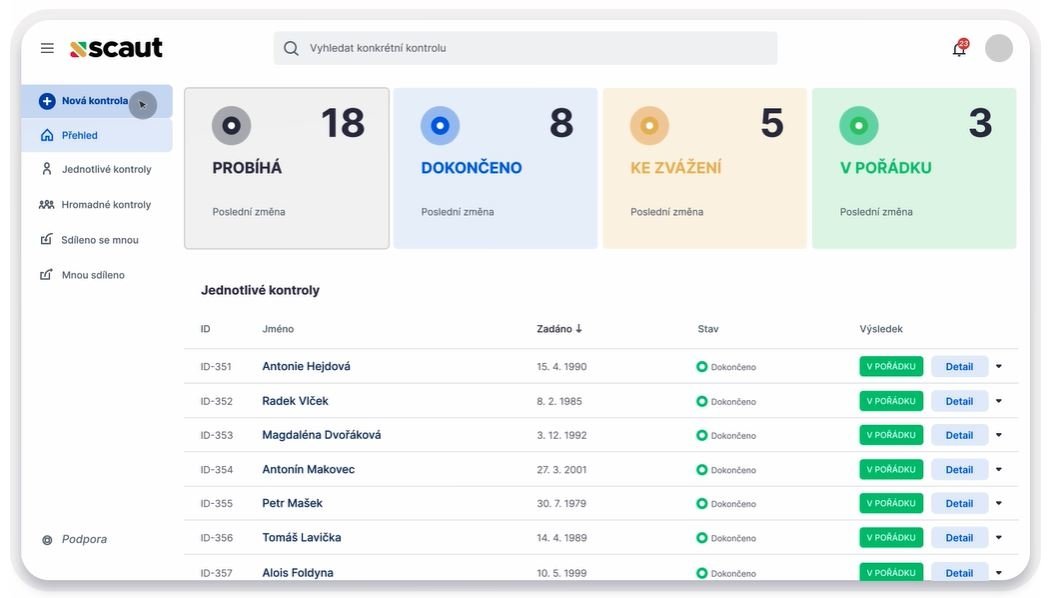Open the user profile avatar
1062x598 pixels.
point(998,48)
